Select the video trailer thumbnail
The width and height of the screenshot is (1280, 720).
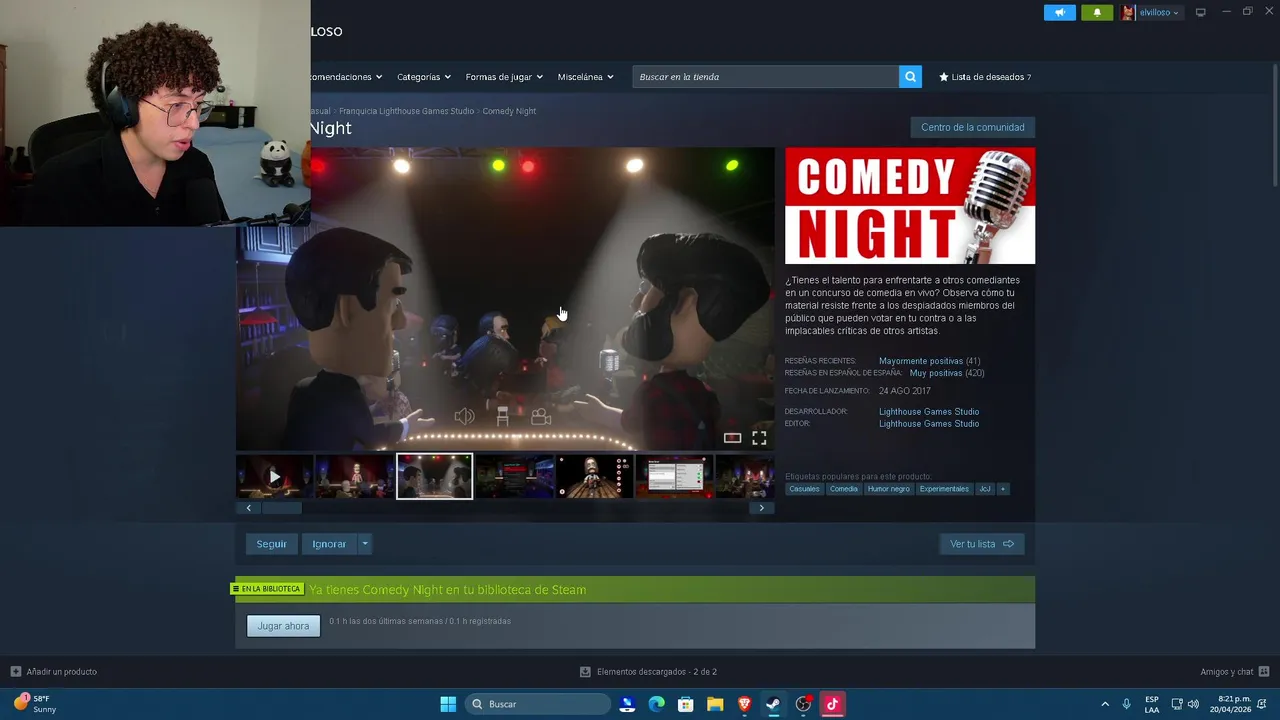274,477
